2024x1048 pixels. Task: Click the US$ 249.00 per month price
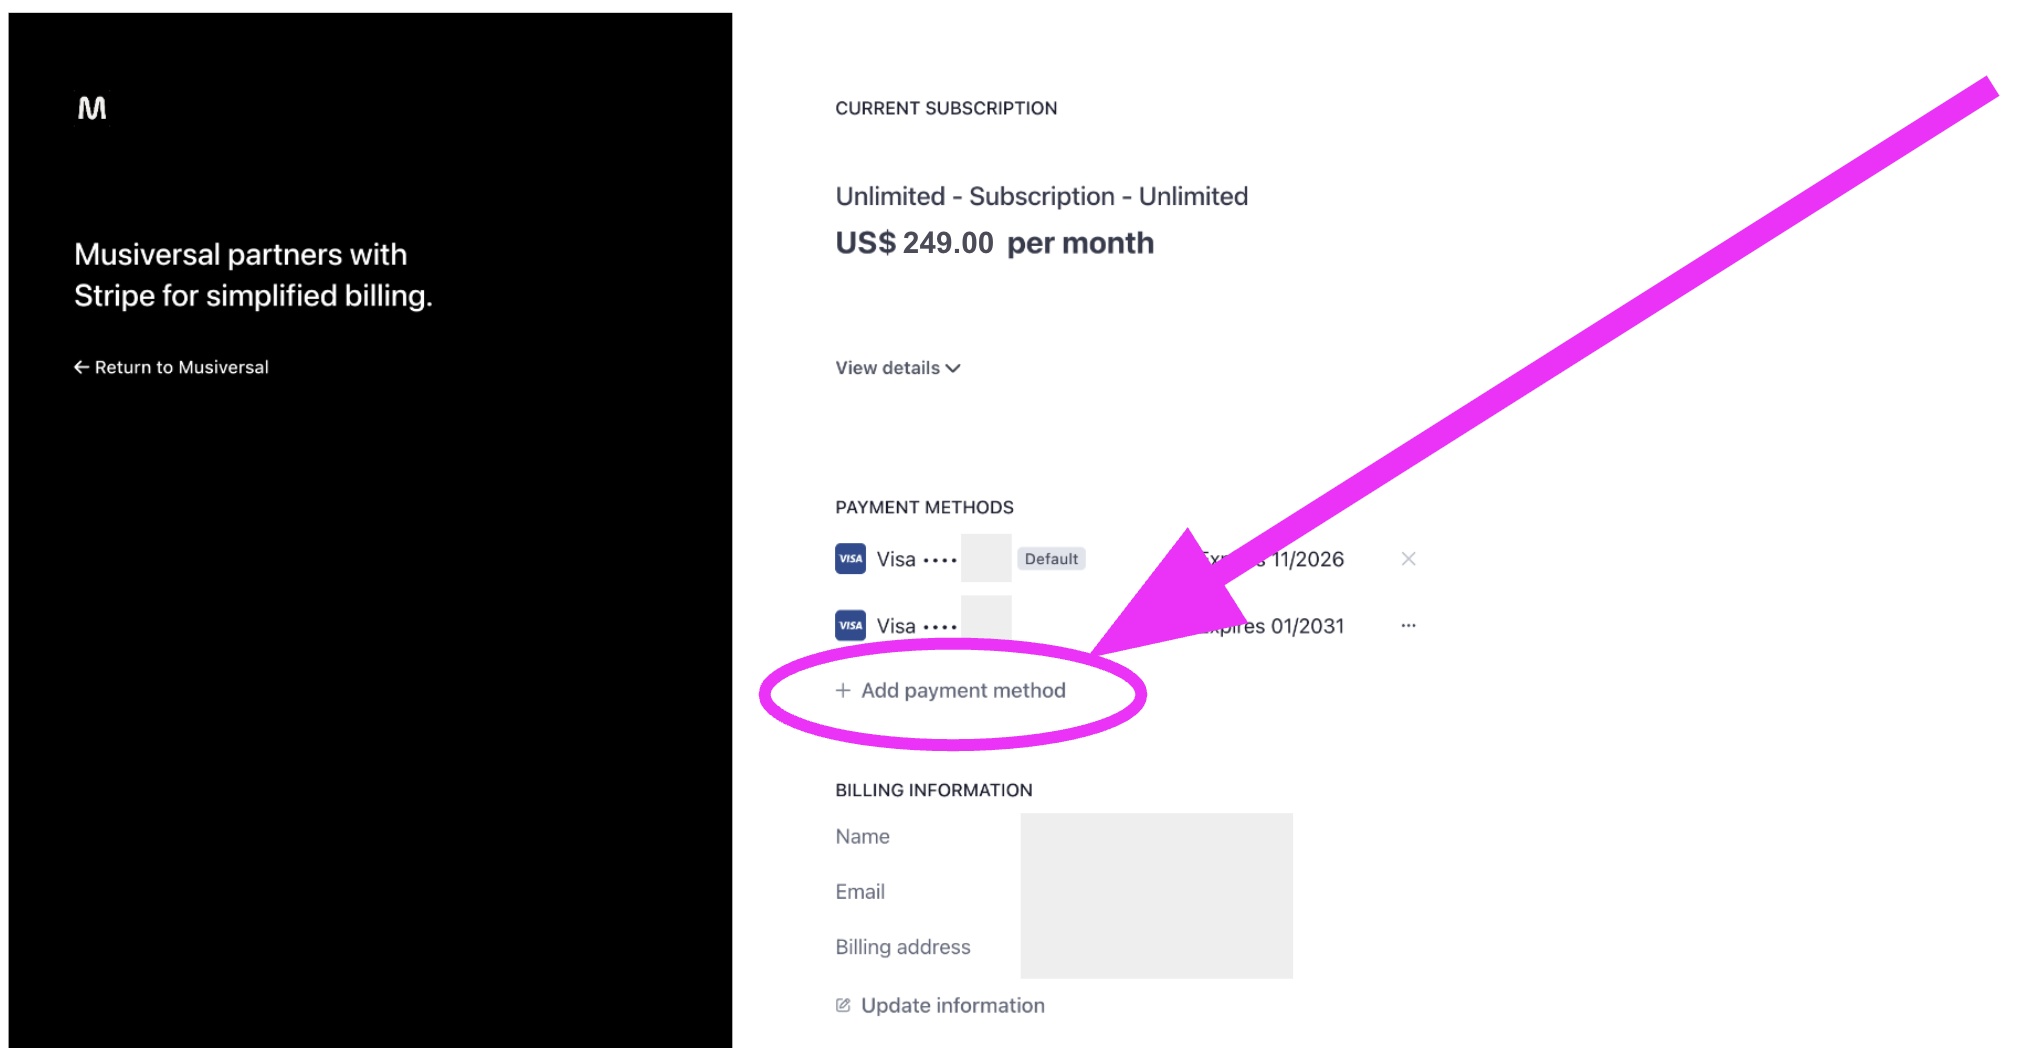point(994,243)
